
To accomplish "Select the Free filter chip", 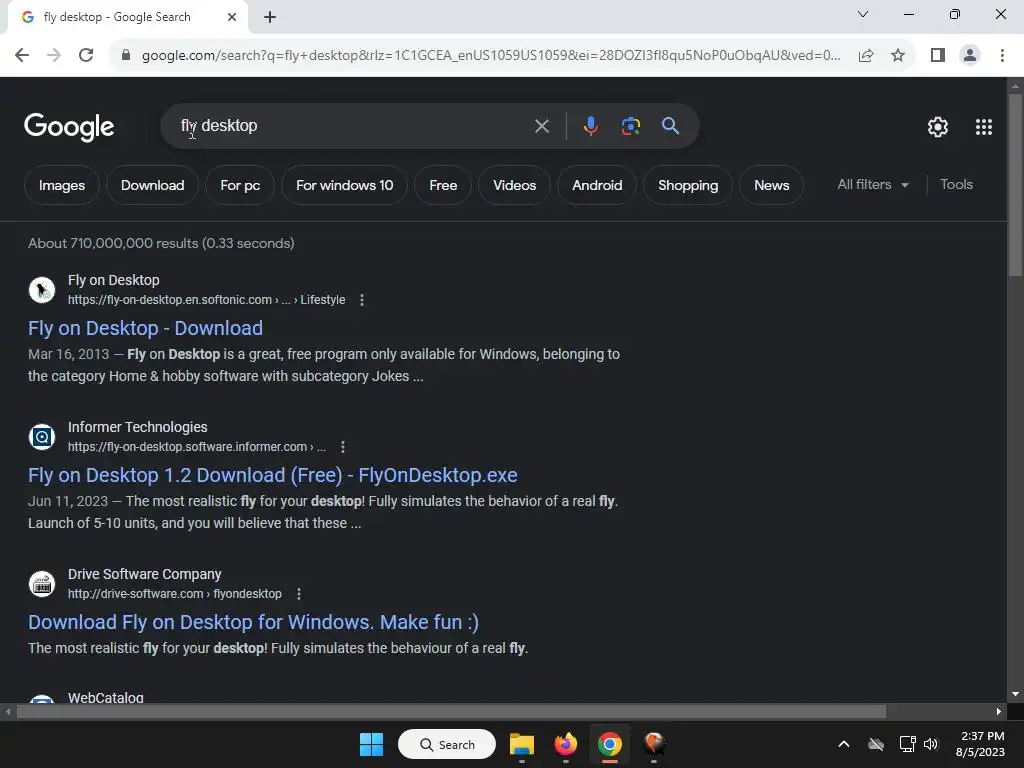I will coord(443,185).
